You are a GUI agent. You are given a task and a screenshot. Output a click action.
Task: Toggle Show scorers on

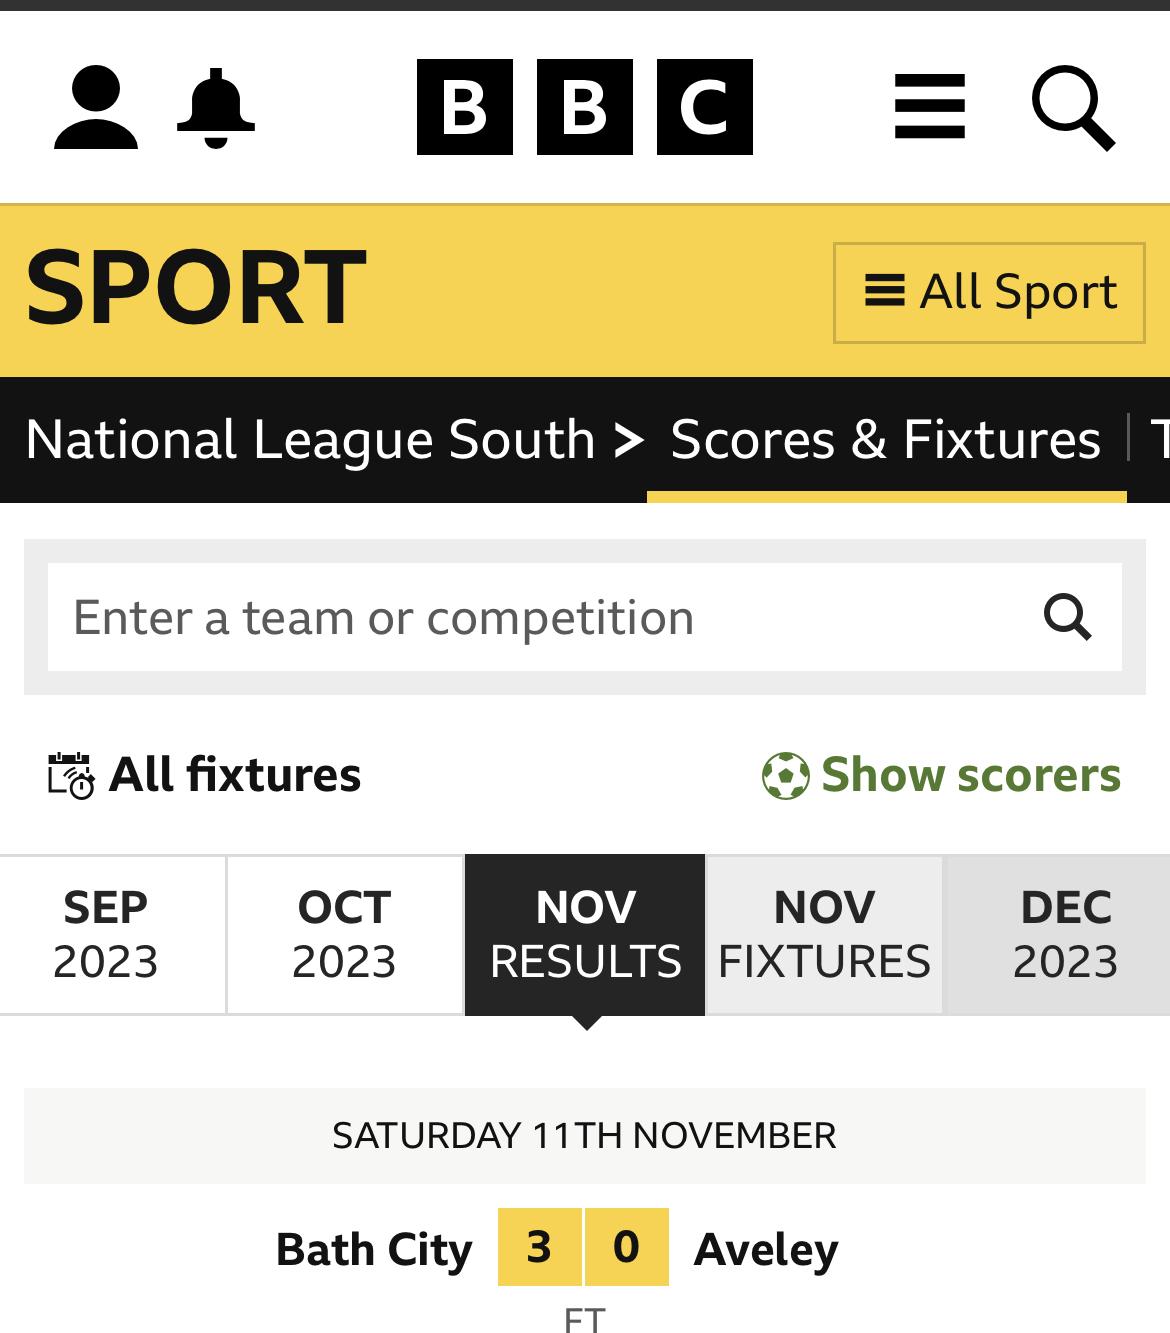[x=941, y=775]
